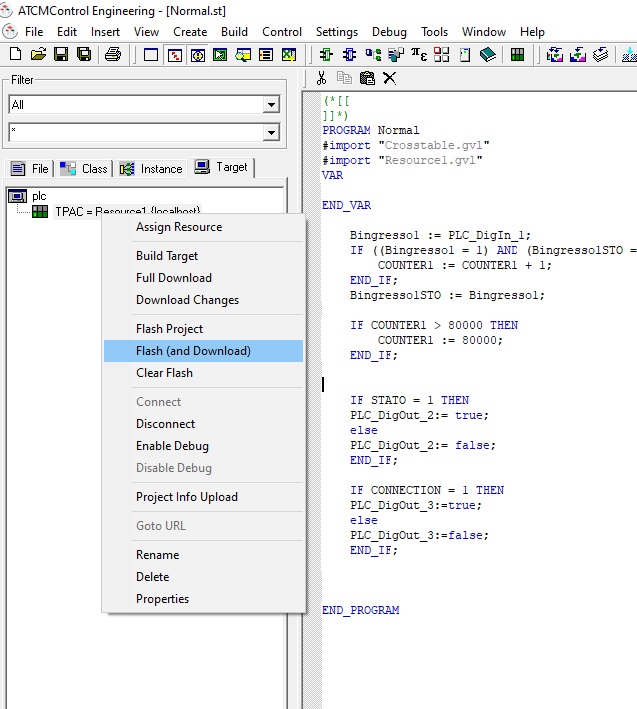Screen dimensions: 637x709
Task: Toggle the yellow circle window view icon
Action: click(198, 55)
